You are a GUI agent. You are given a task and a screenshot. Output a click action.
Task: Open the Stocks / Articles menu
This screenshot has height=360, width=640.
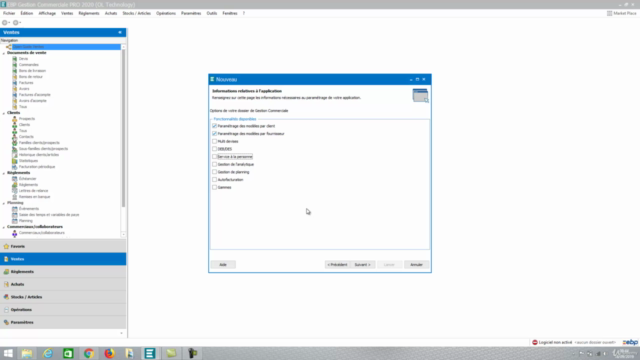click(136, 13)
